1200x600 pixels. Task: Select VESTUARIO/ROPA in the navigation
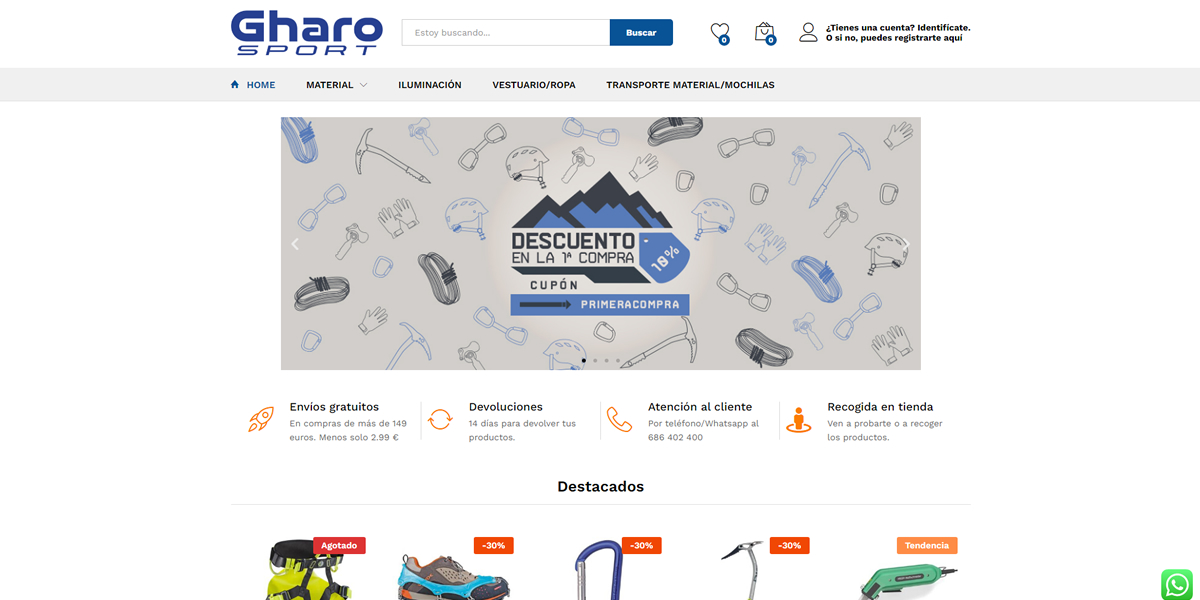533,85
